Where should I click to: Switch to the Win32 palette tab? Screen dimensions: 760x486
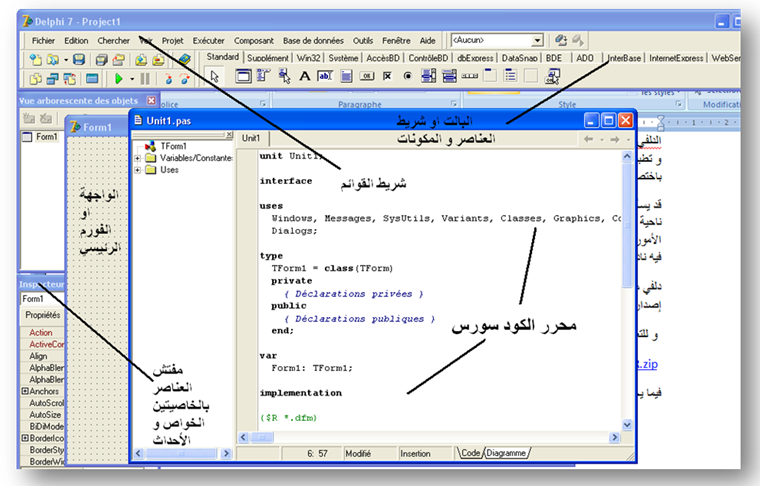(308, 58)
